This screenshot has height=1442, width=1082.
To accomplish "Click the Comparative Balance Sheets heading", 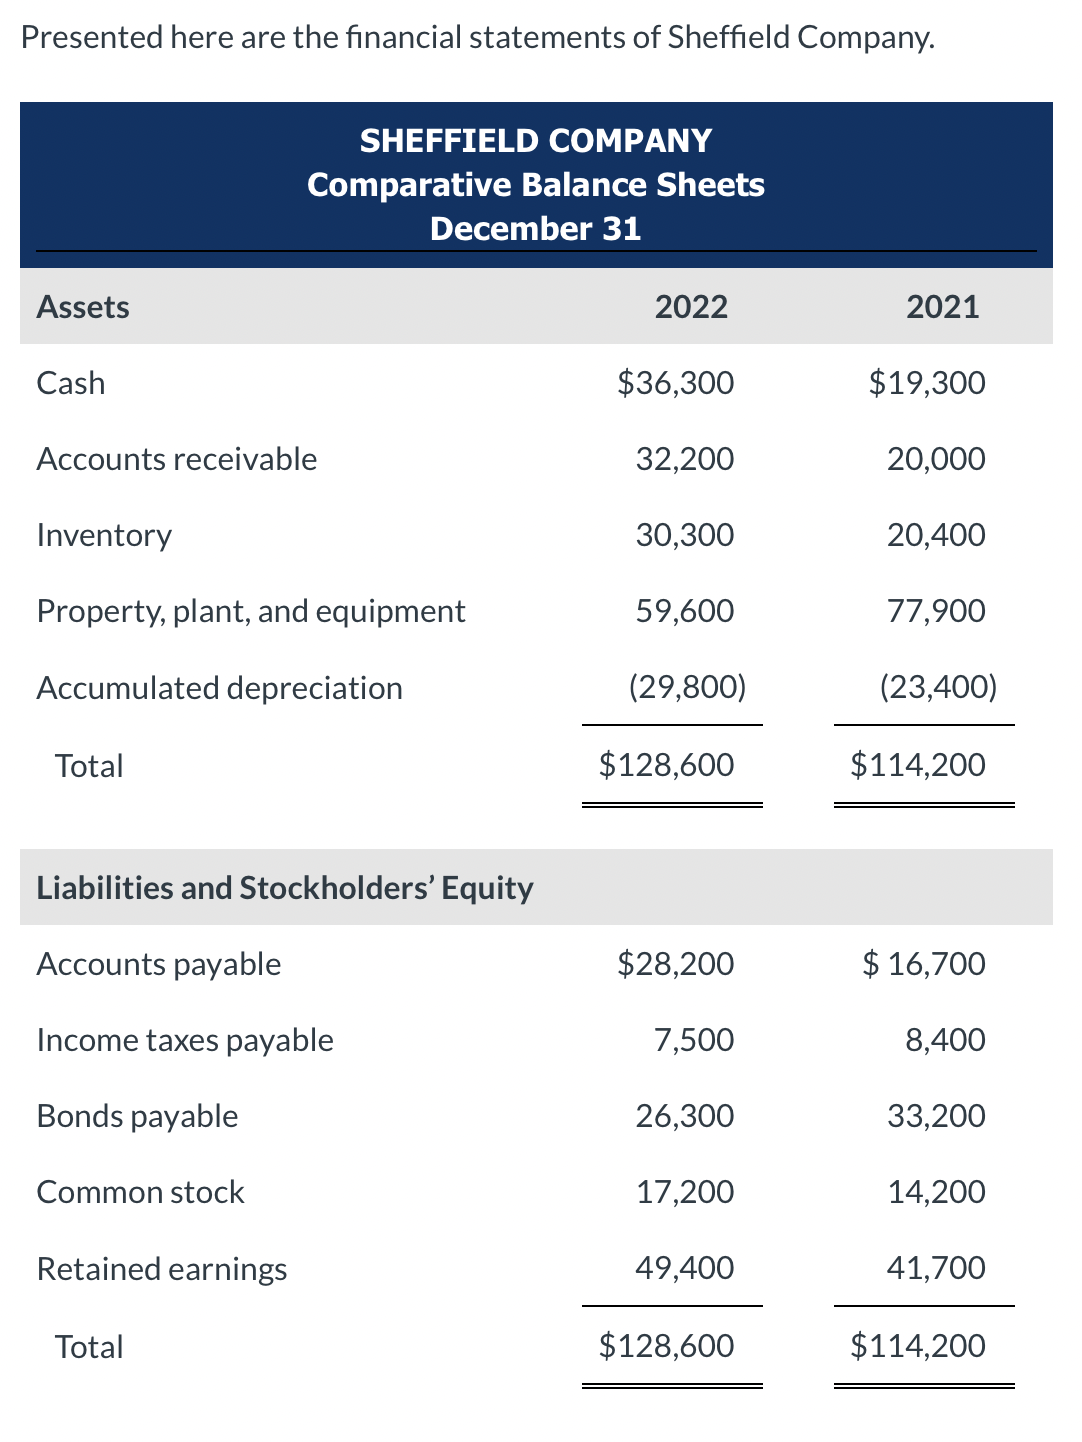I will coord(536,185).
